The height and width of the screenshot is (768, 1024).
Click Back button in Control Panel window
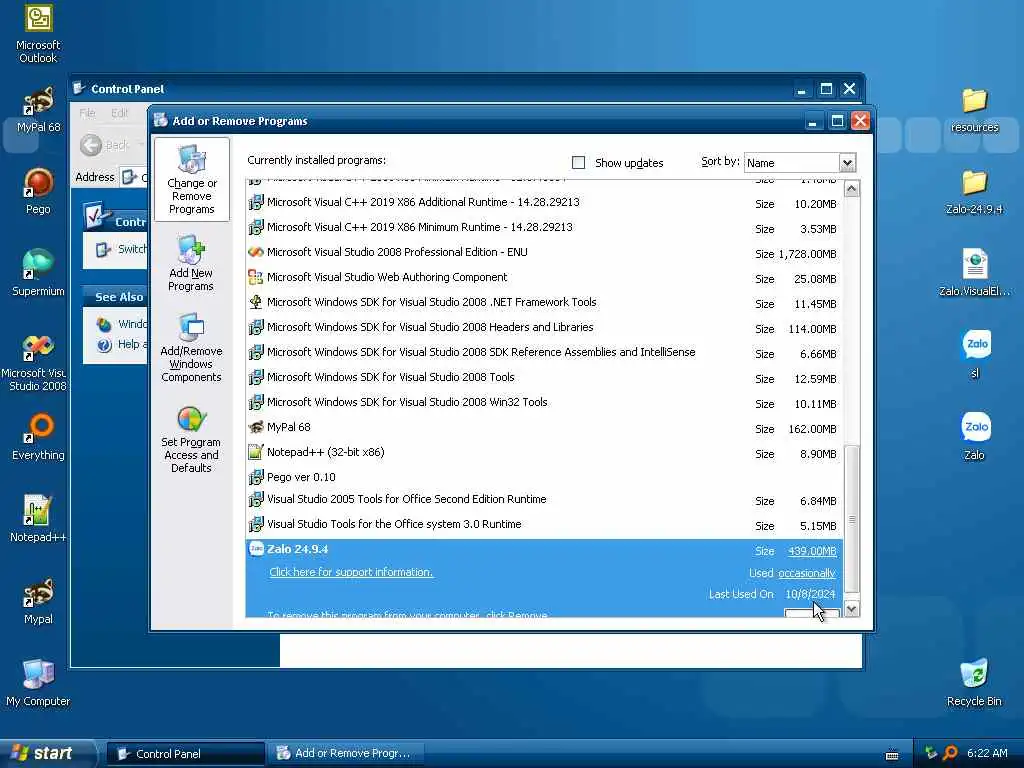tap(104, 145)
